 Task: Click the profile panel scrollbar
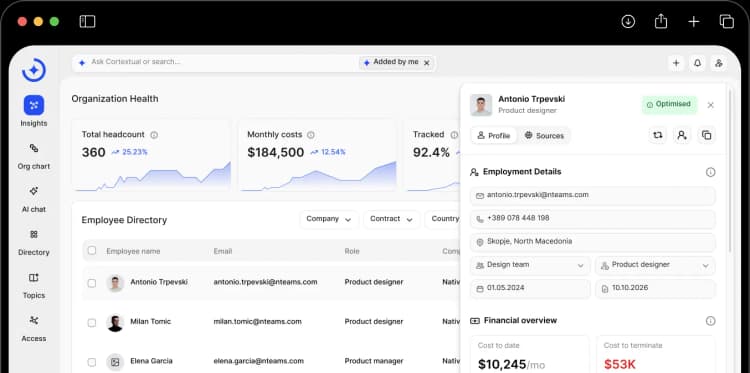(729, 172)
